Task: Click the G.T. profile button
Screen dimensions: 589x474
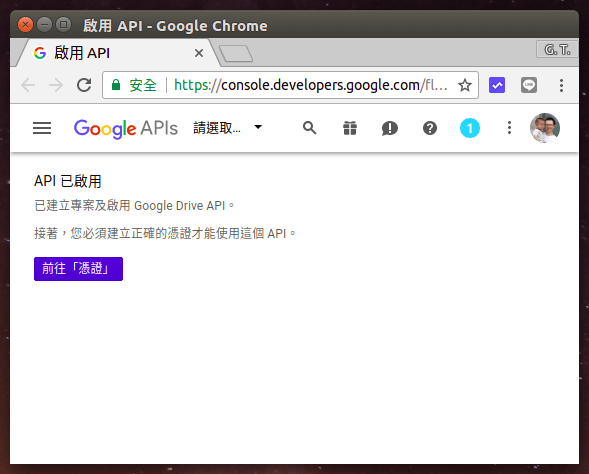Action: [557, 49]
